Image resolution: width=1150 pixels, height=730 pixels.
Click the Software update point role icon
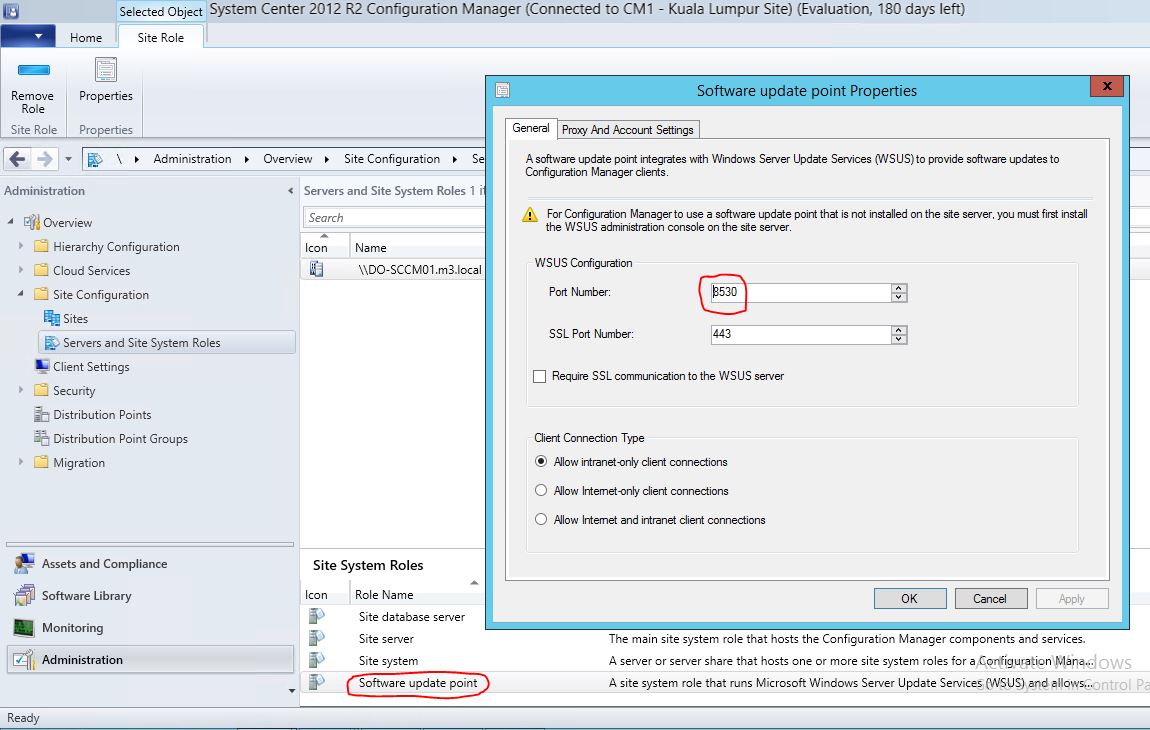(316, 682)
